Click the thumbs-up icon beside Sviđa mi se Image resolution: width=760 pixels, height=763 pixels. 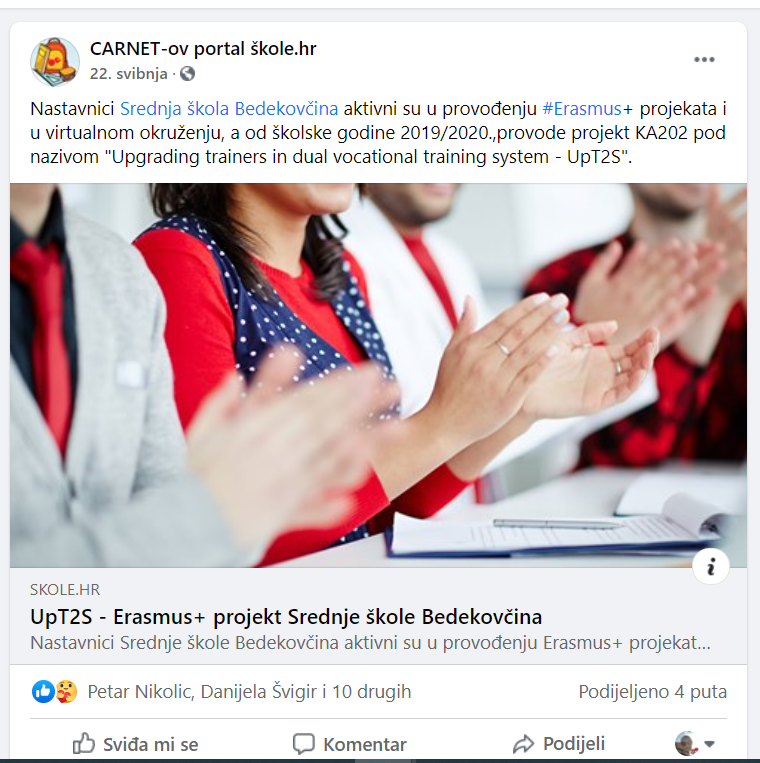tap(84, 744)
